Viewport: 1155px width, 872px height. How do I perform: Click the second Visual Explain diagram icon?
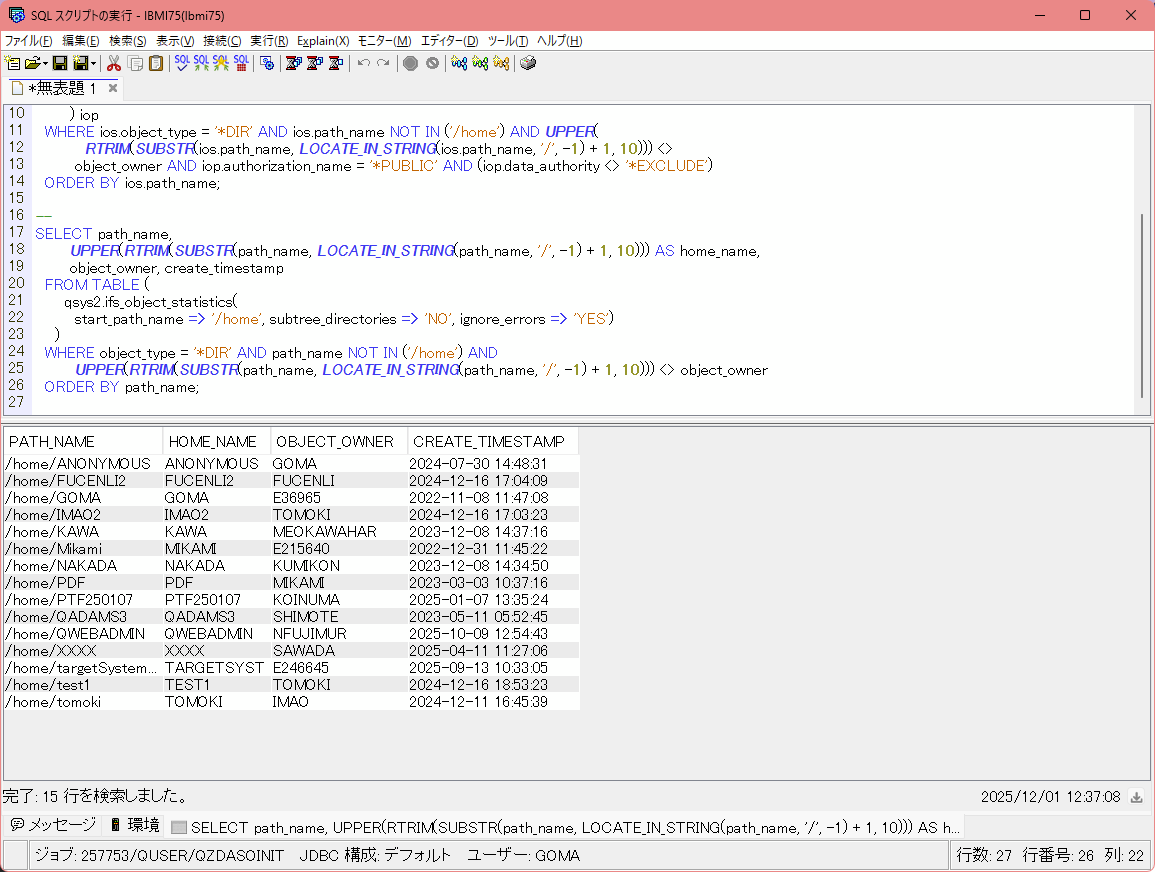[480, 63]
